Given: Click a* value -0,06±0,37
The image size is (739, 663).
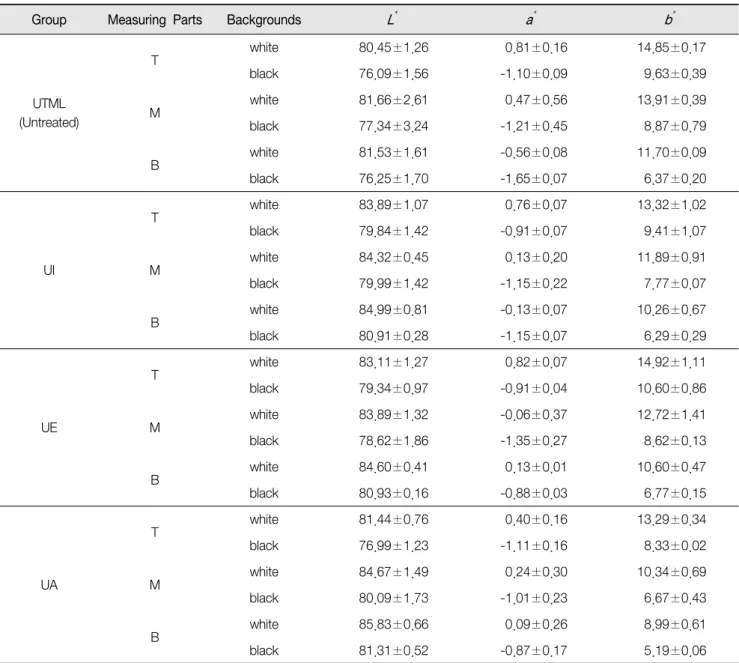Looking at the screenshot, I should [534, 415].
